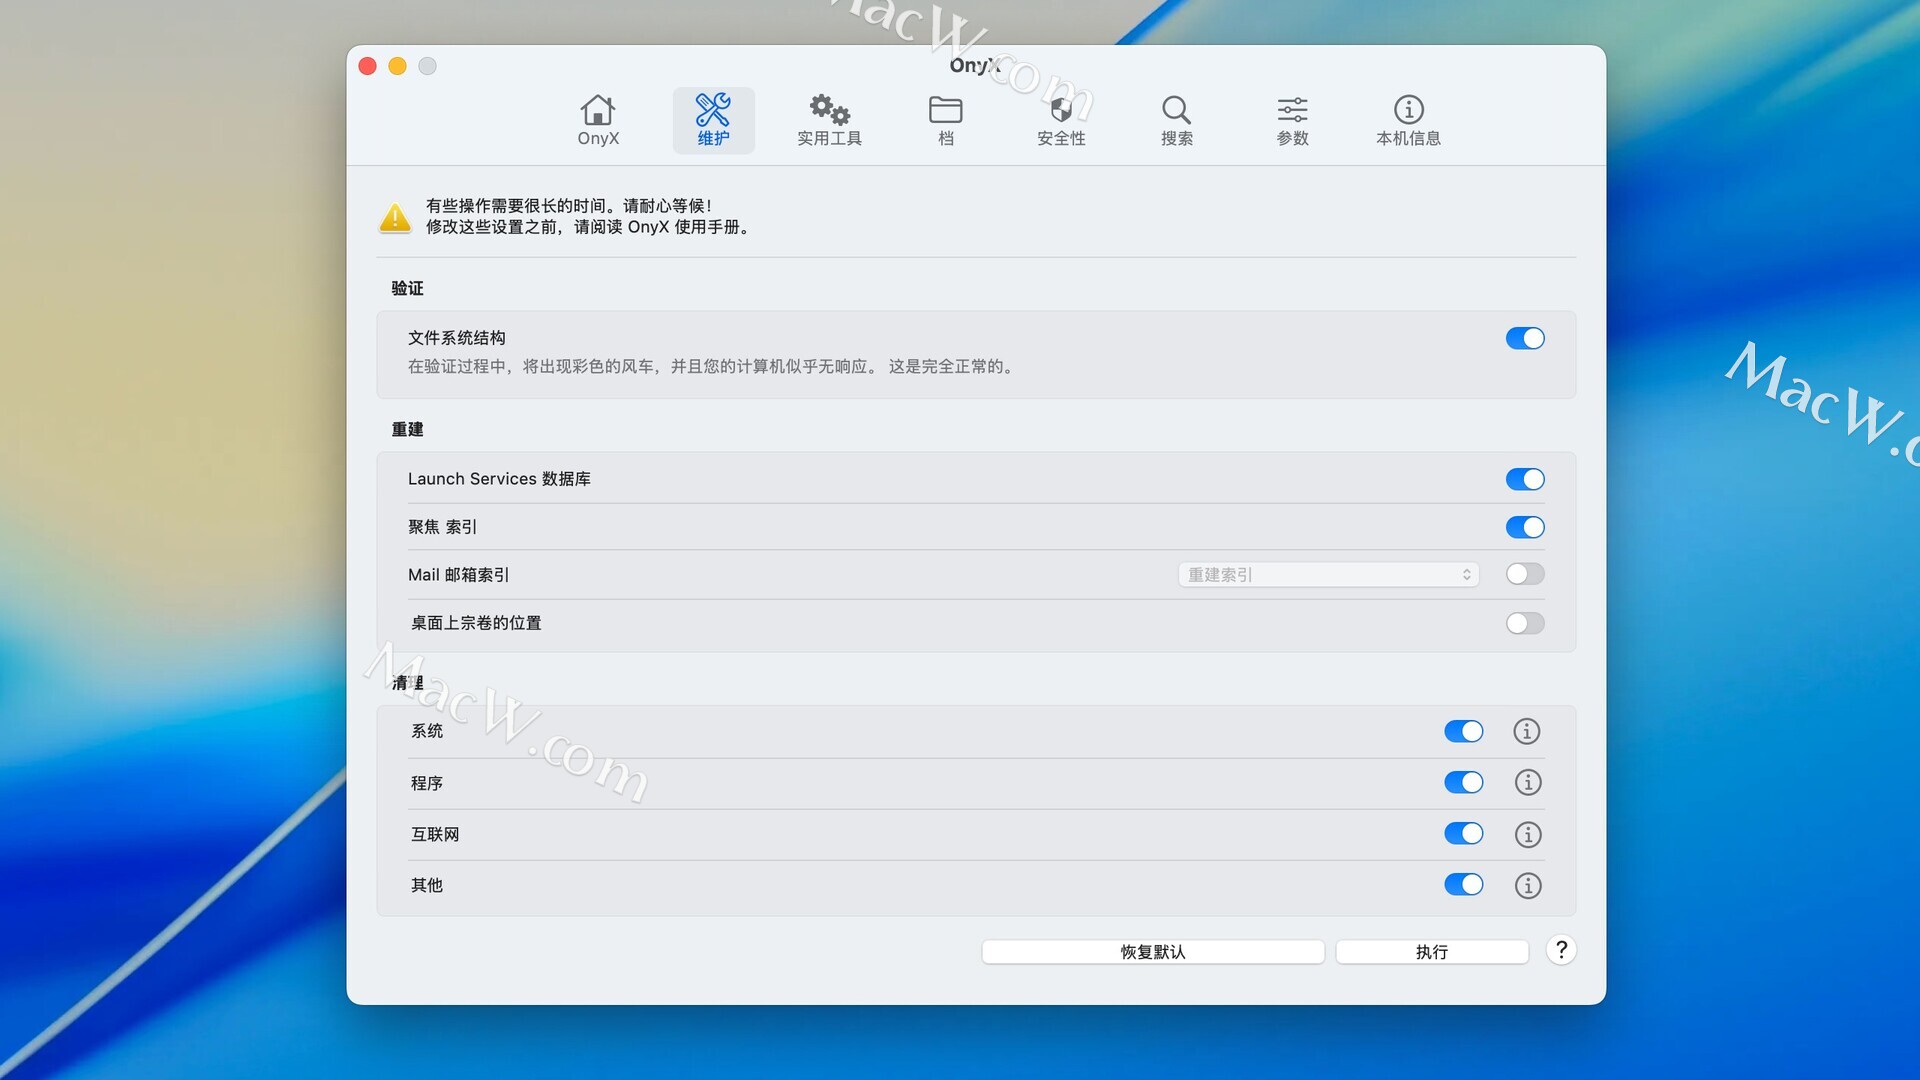Click the warning message about 使用手册
Image resolution: width=1920 pixels, height=1080 pixels.
point(588,227)
